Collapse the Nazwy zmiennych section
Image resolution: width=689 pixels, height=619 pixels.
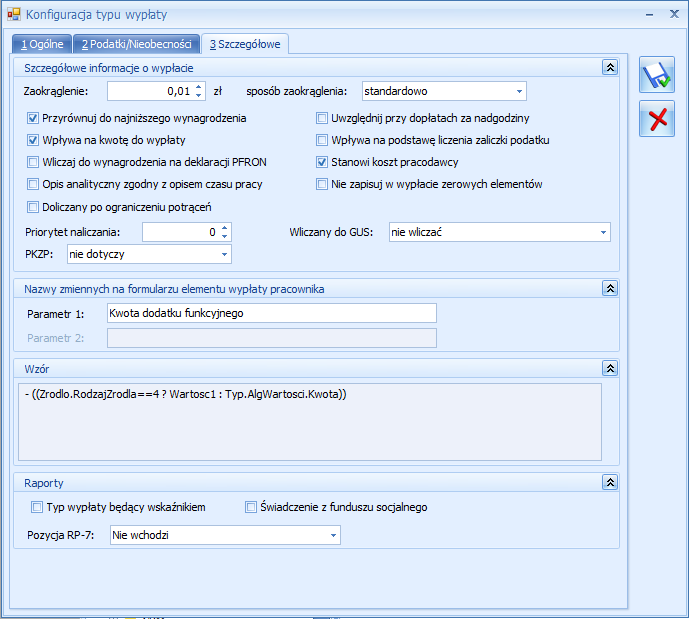pyautogui.click(x=610, y=288)
